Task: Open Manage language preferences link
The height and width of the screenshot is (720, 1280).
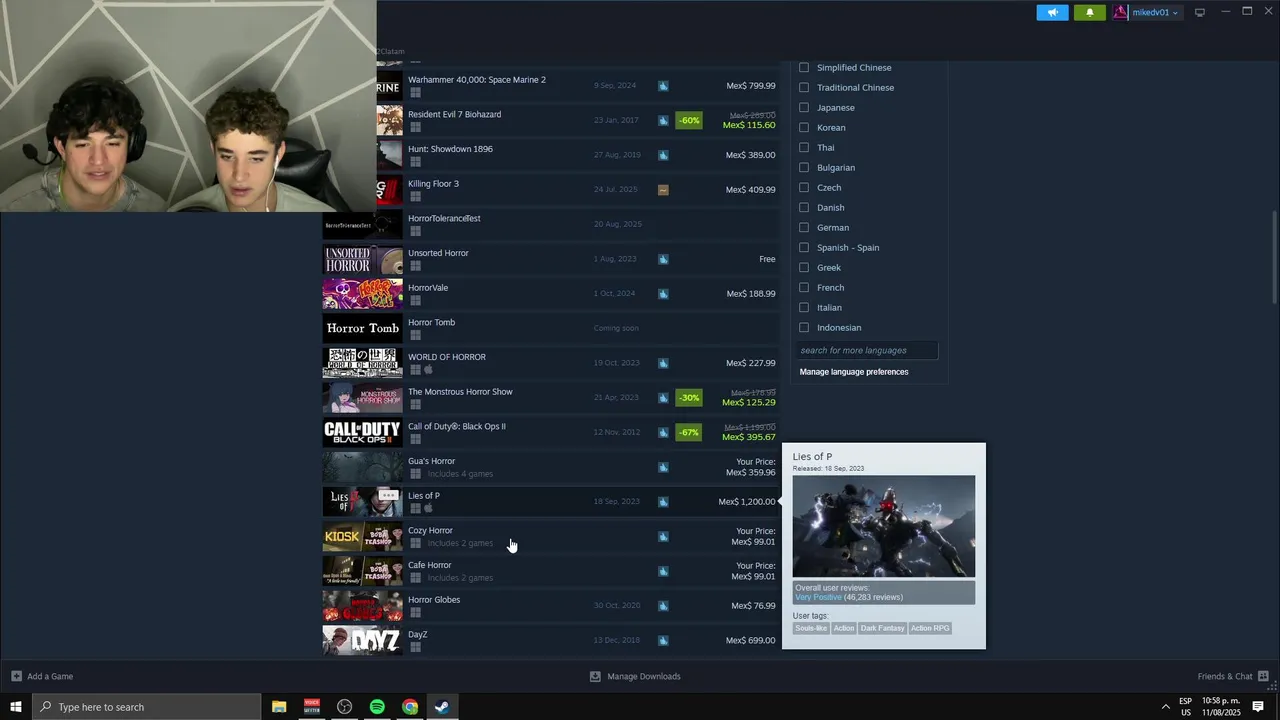Action: tap(854, 372)
